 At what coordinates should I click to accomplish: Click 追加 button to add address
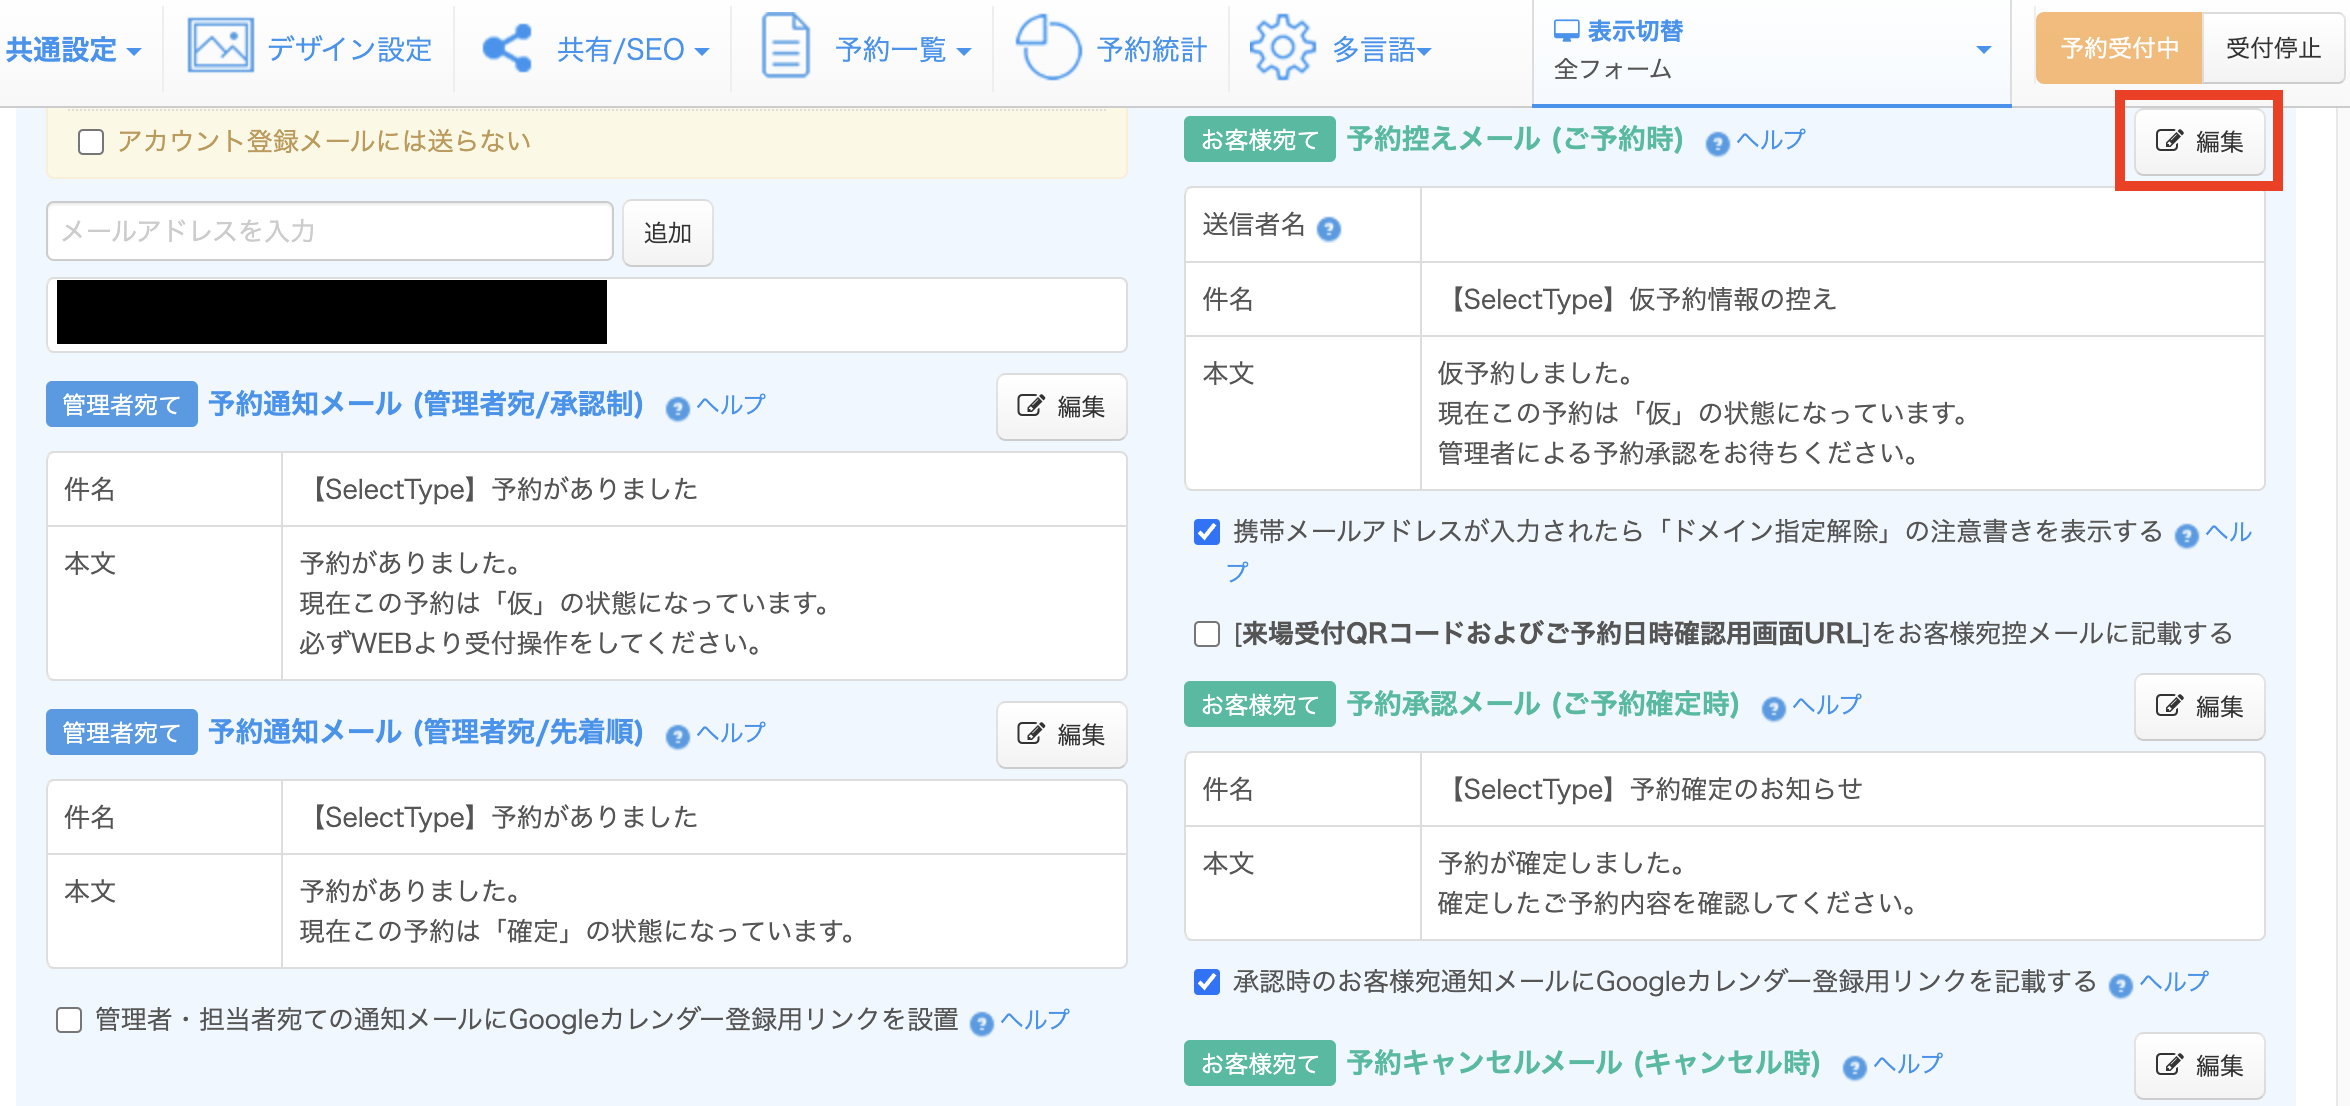pos(667,233)
